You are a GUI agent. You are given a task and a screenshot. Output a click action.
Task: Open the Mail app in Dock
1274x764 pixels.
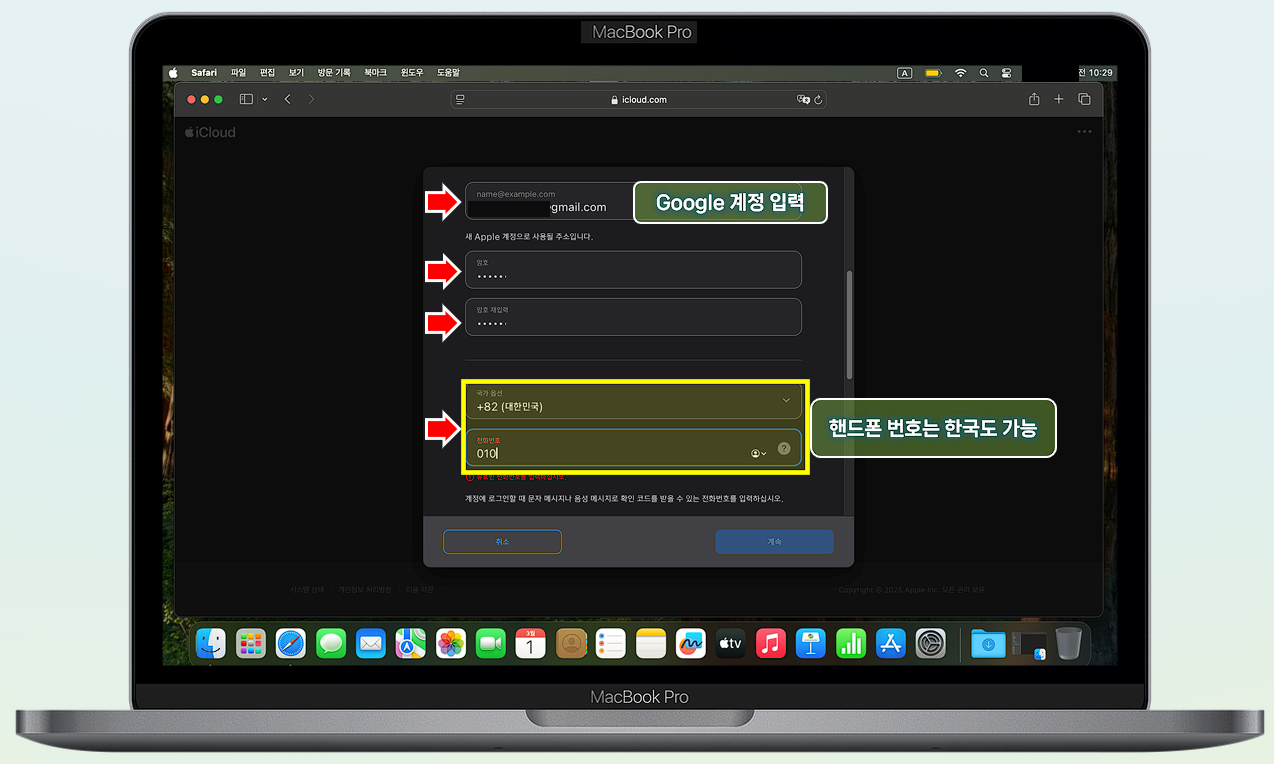(x=371, y=643)
